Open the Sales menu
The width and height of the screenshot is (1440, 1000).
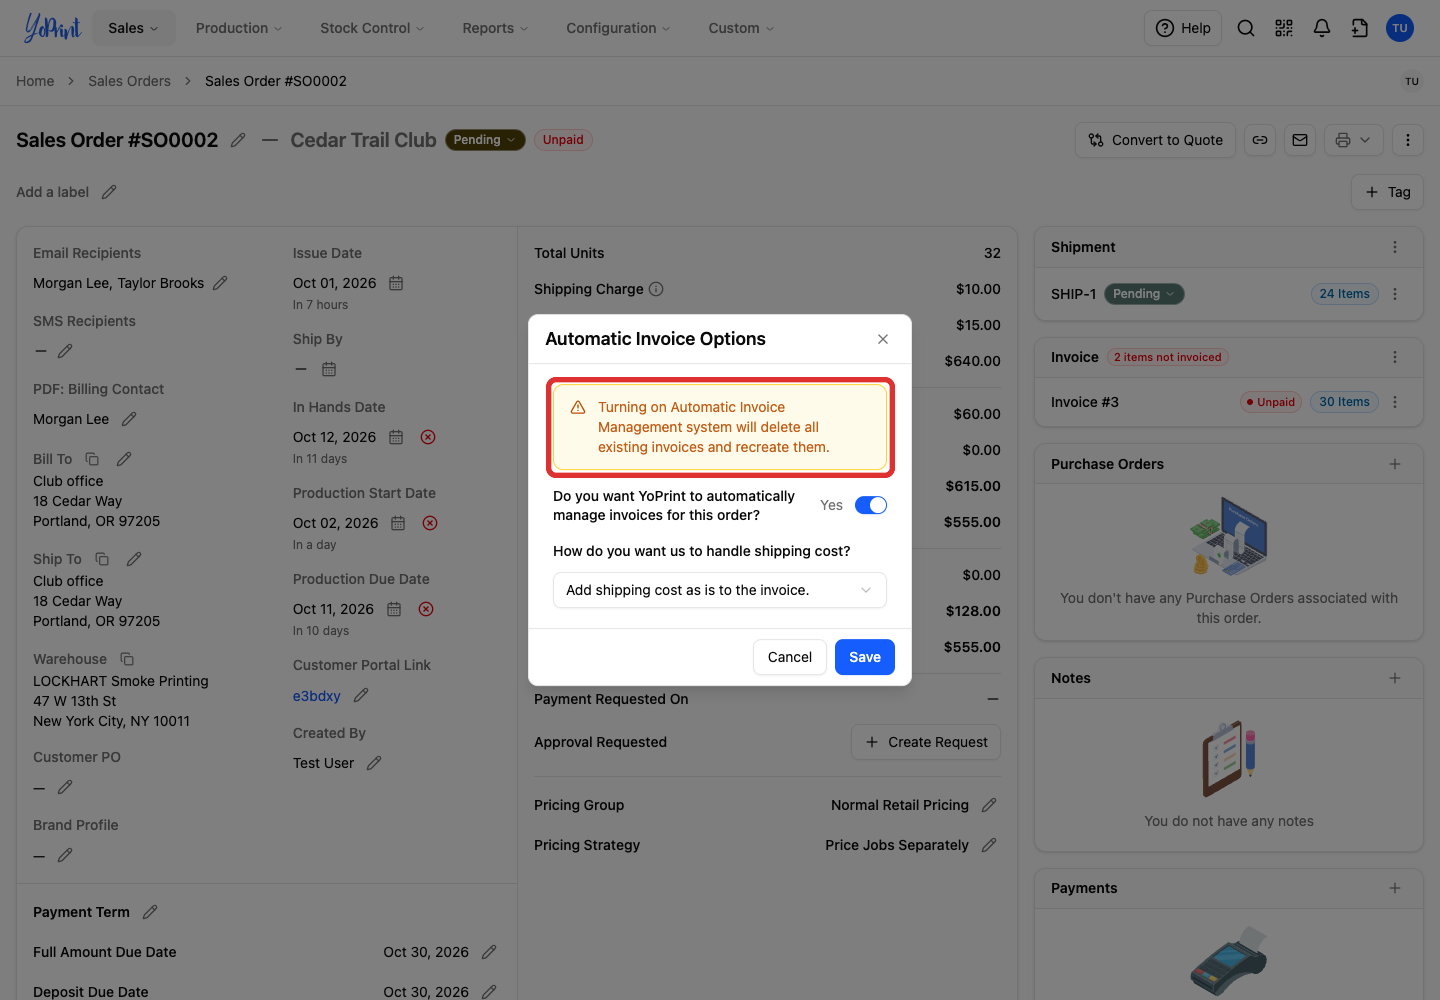[134, 28]
